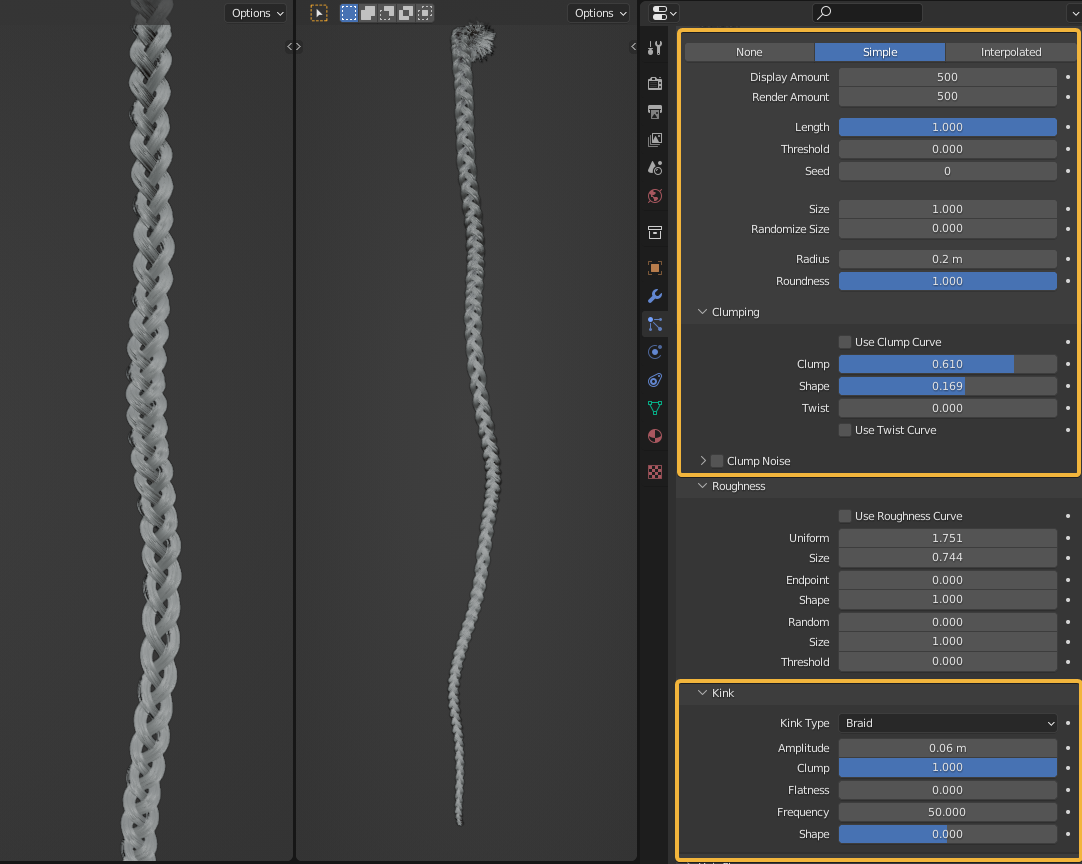Open the Texture properties checker icon

click(654, 471)
